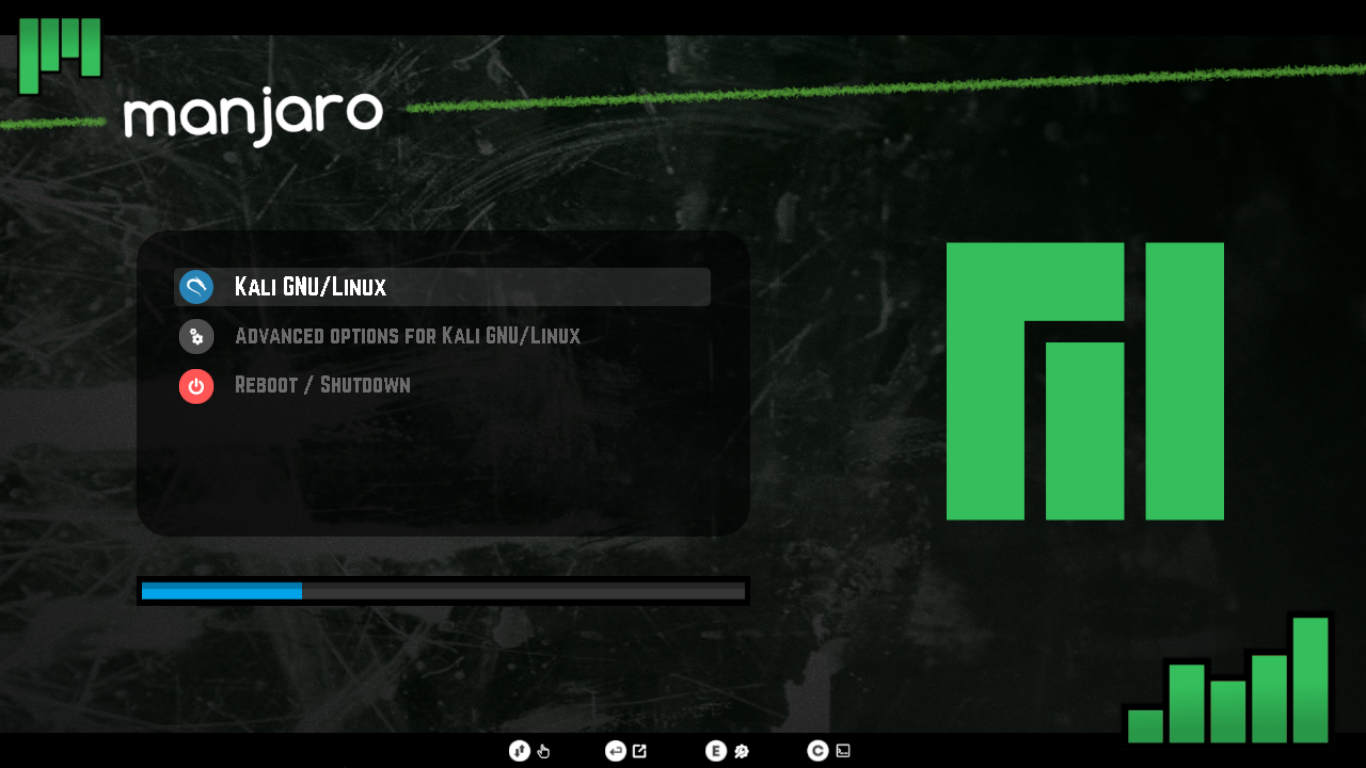
Task: Click the wrench gear edit icon
Action: coord(741,751)
